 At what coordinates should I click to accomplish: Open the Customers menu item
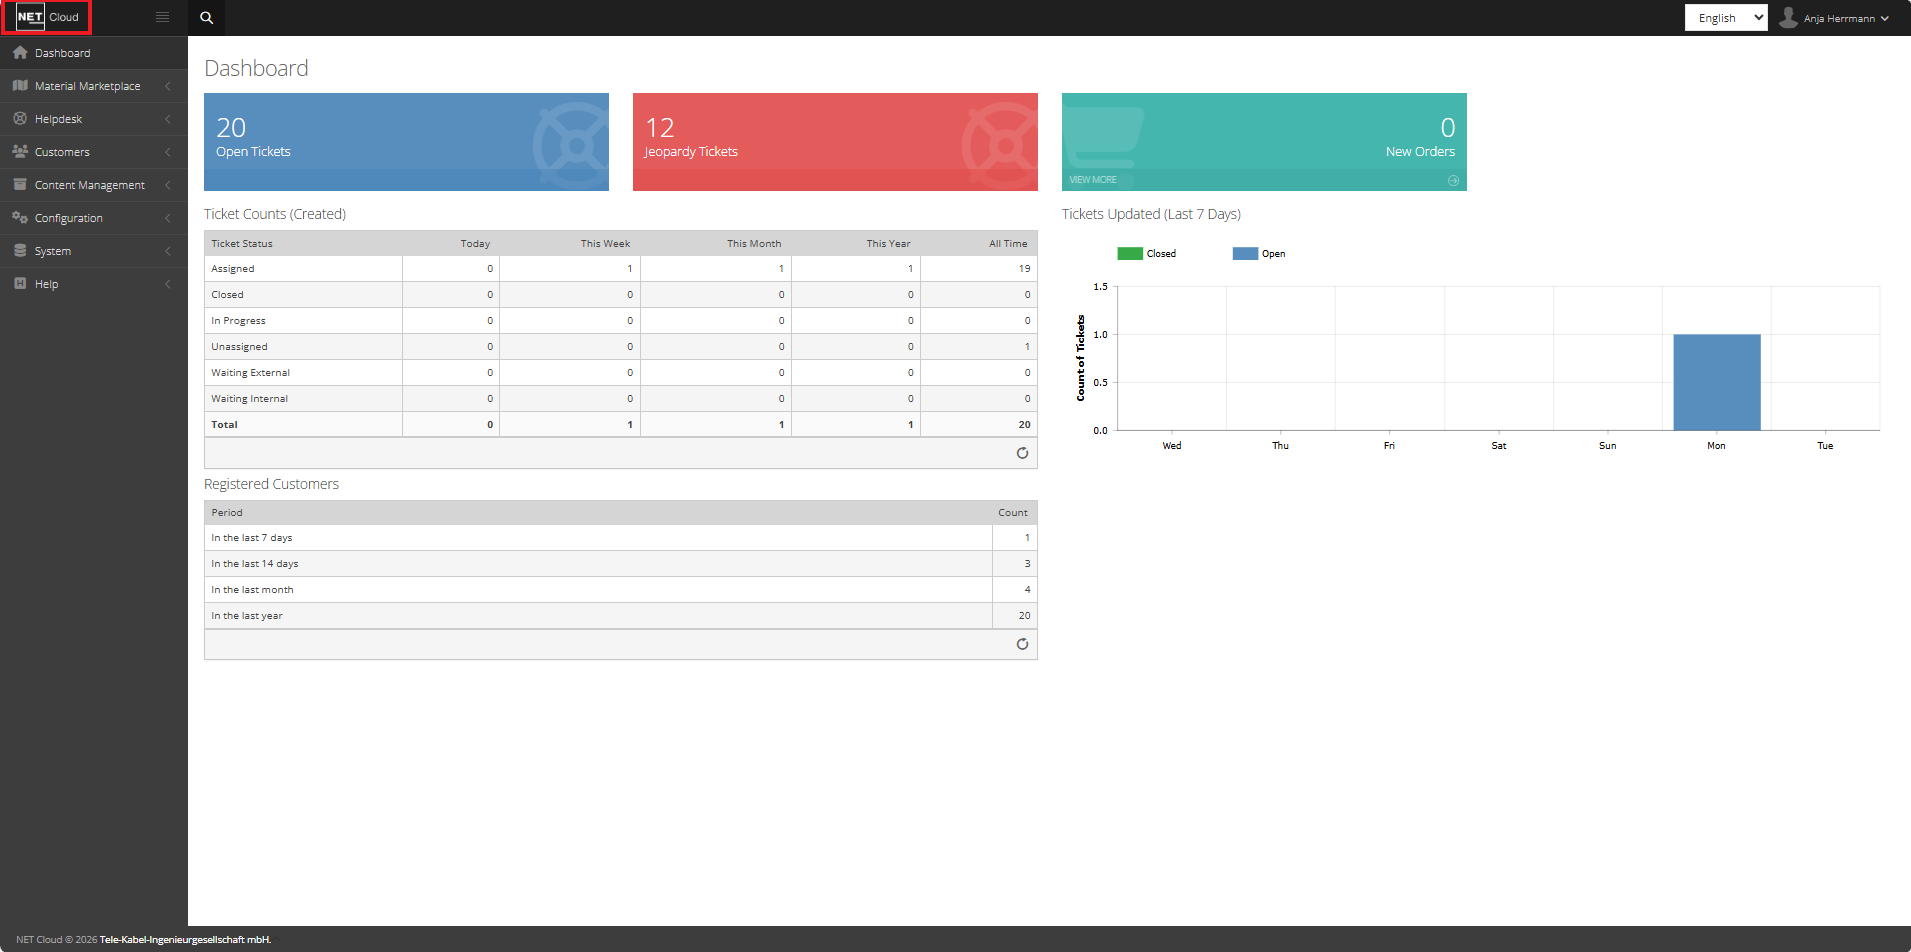click(x=62, y=152)
